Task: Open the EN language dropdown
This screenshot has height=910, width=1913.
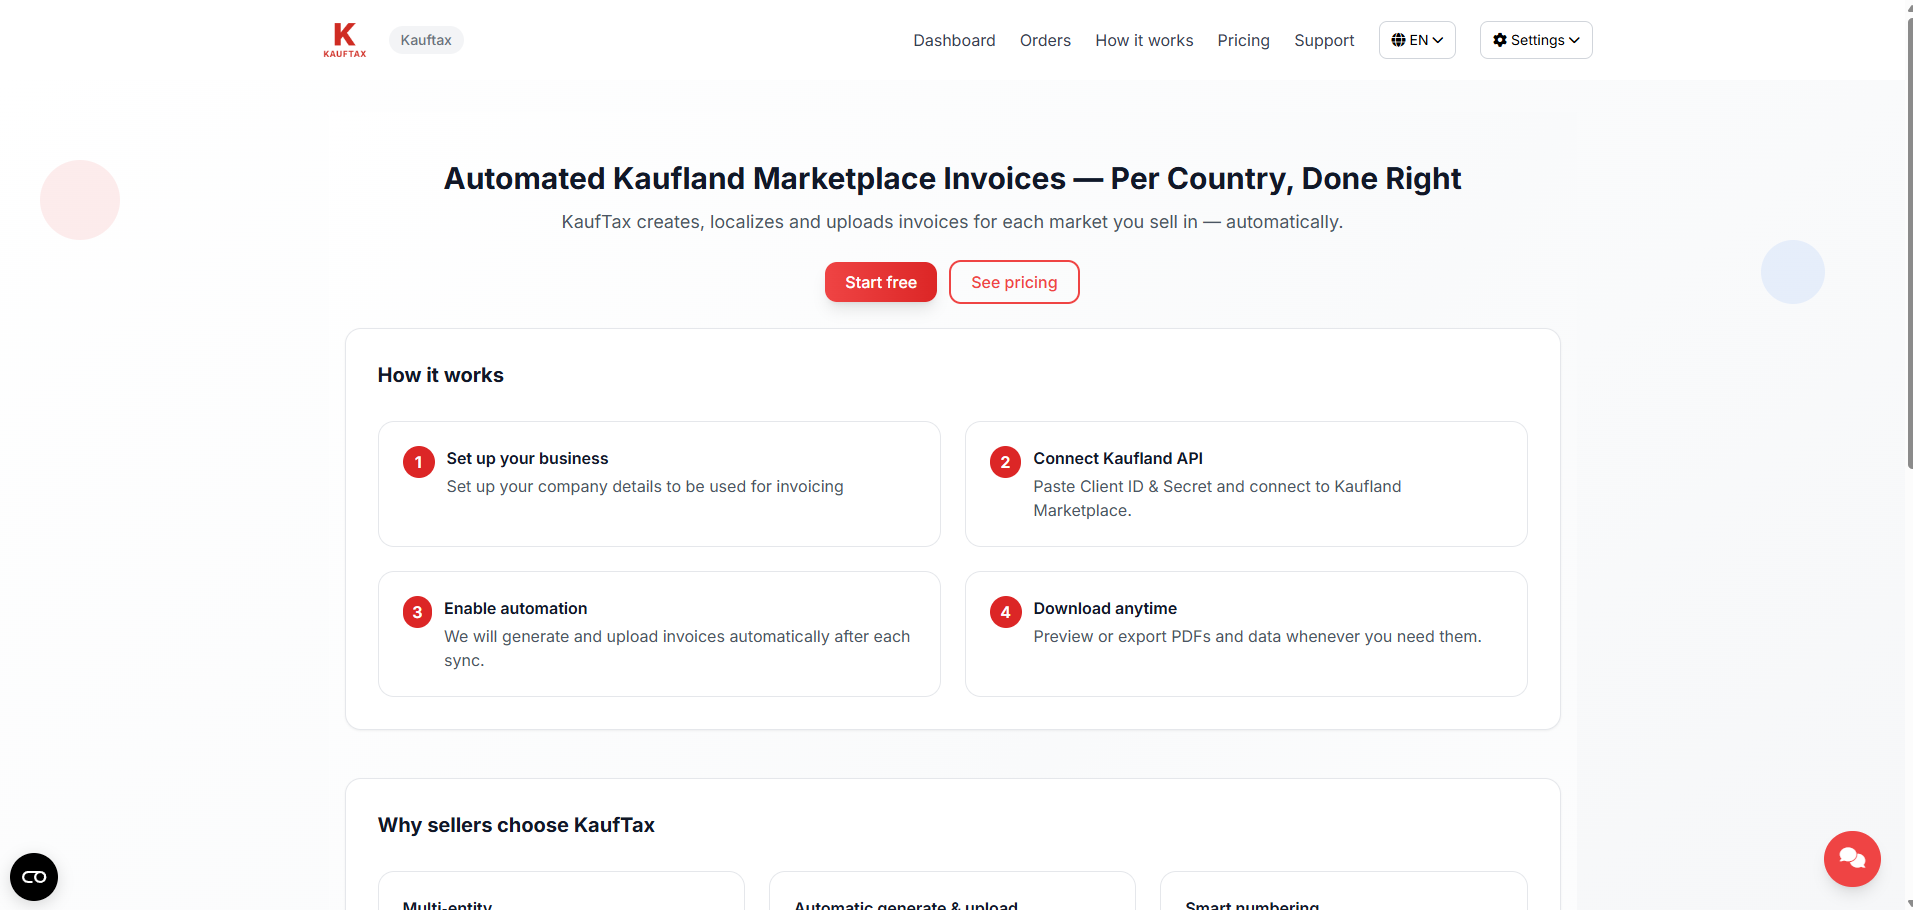Action: point(1416,40)
